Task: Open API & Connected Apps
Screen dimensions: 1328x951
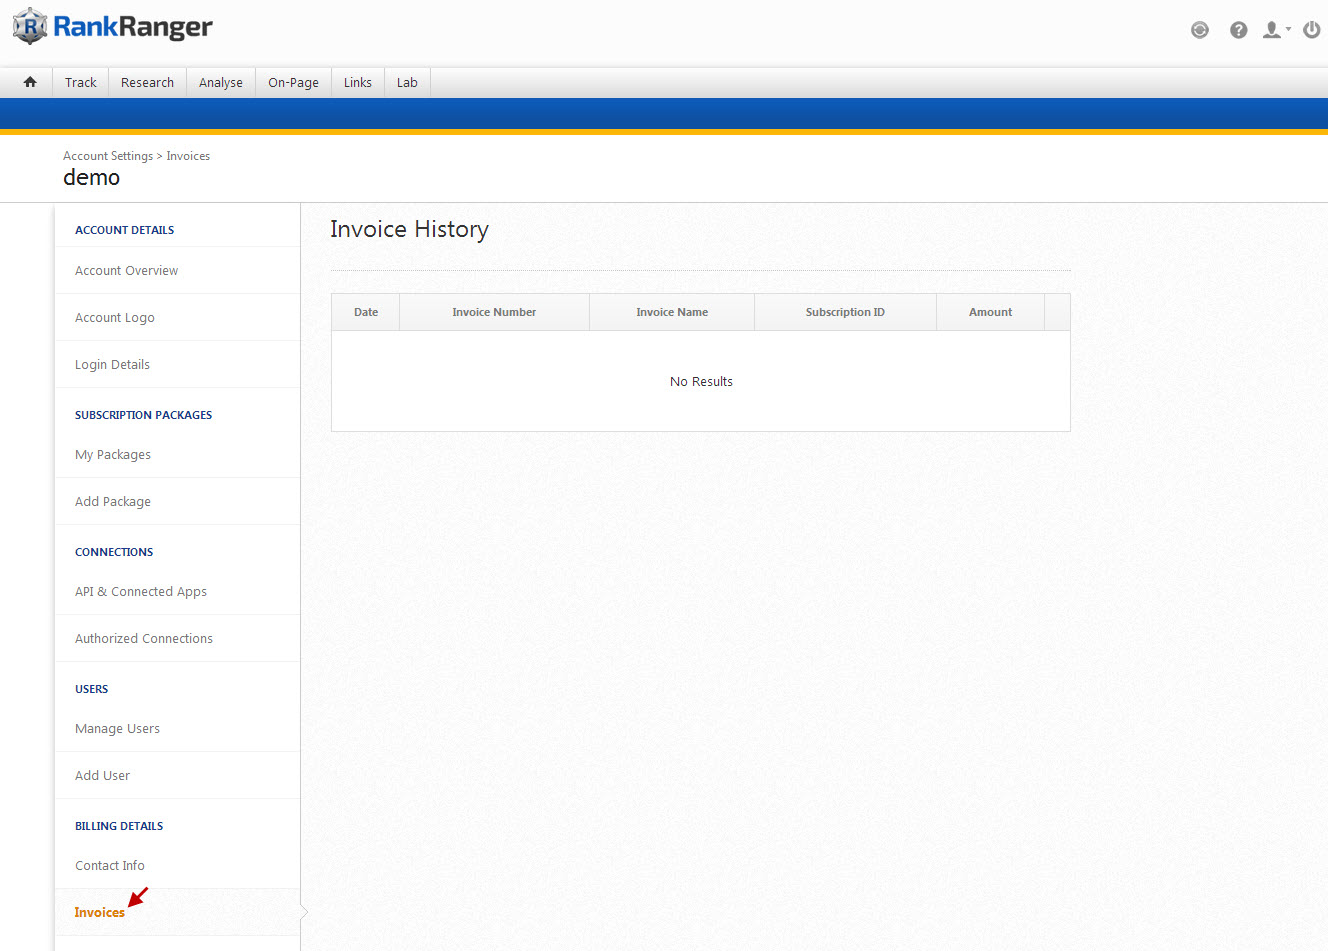Action: click(141, 591)
